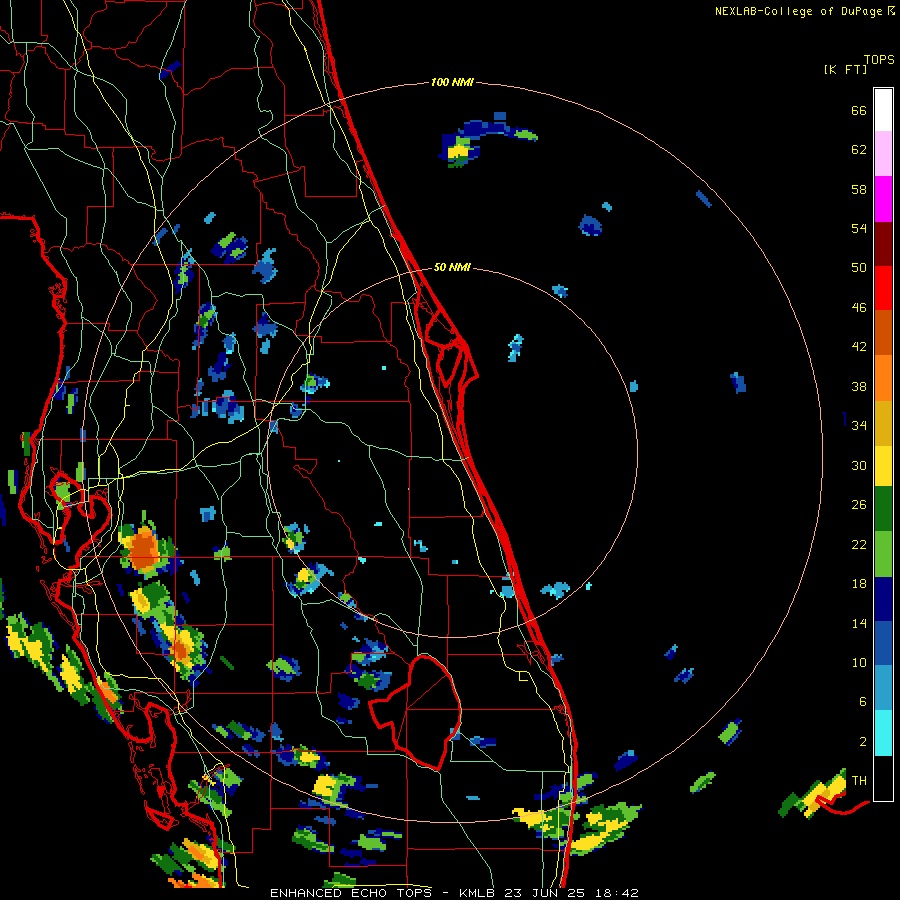Click the 54 legend value
The height and width of the screenshot is (900, 900).
pos(859,229)
